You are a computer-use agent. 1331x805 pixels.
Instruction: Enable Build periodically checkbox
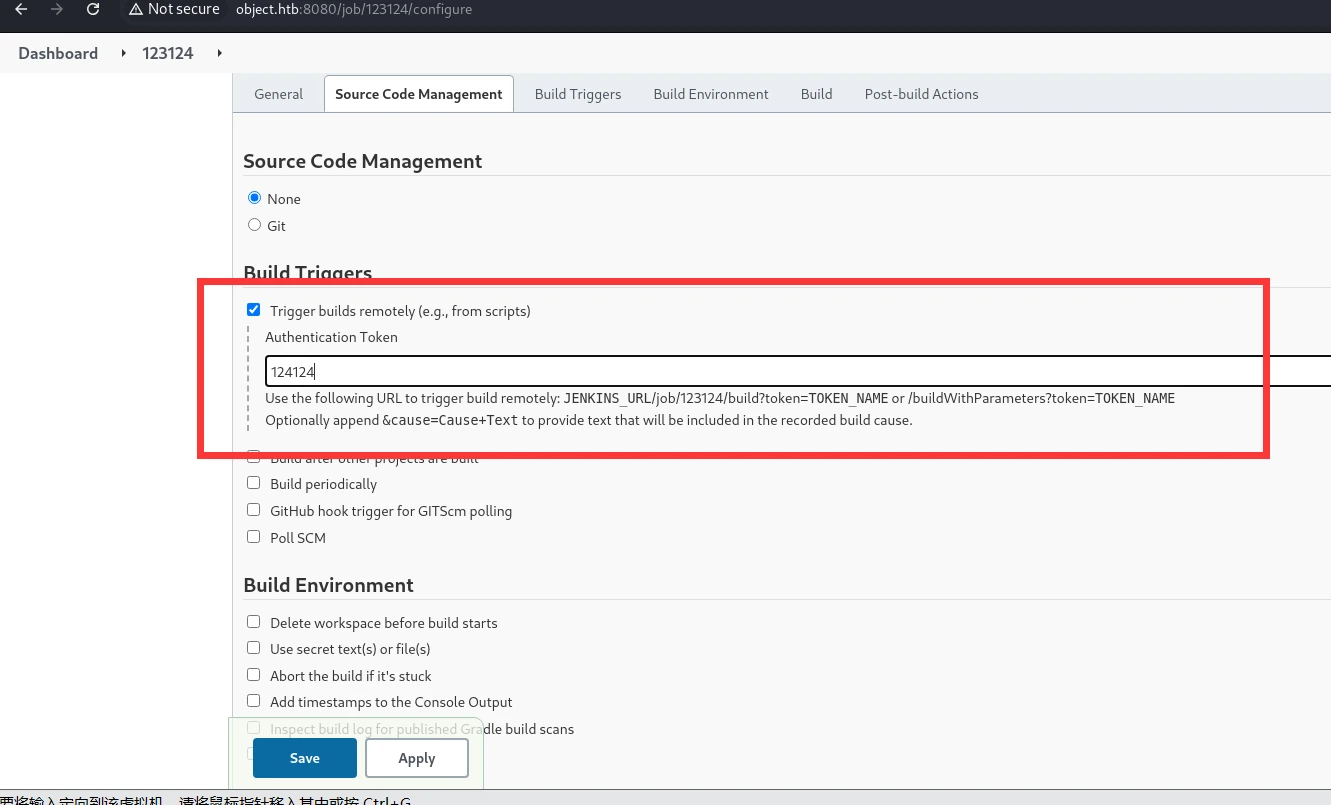tap(254, 483)
